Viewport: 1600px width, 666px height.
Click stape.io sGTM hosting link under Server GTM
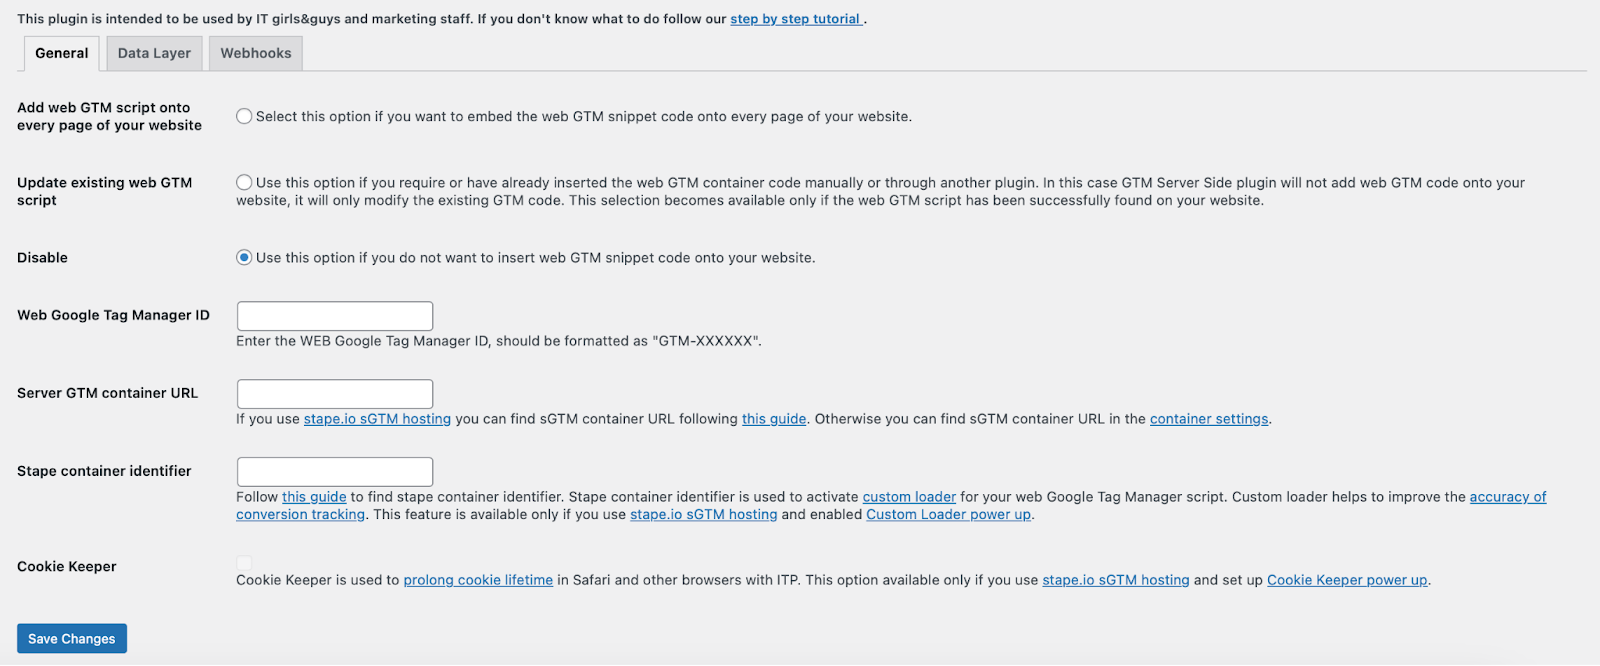377,418
